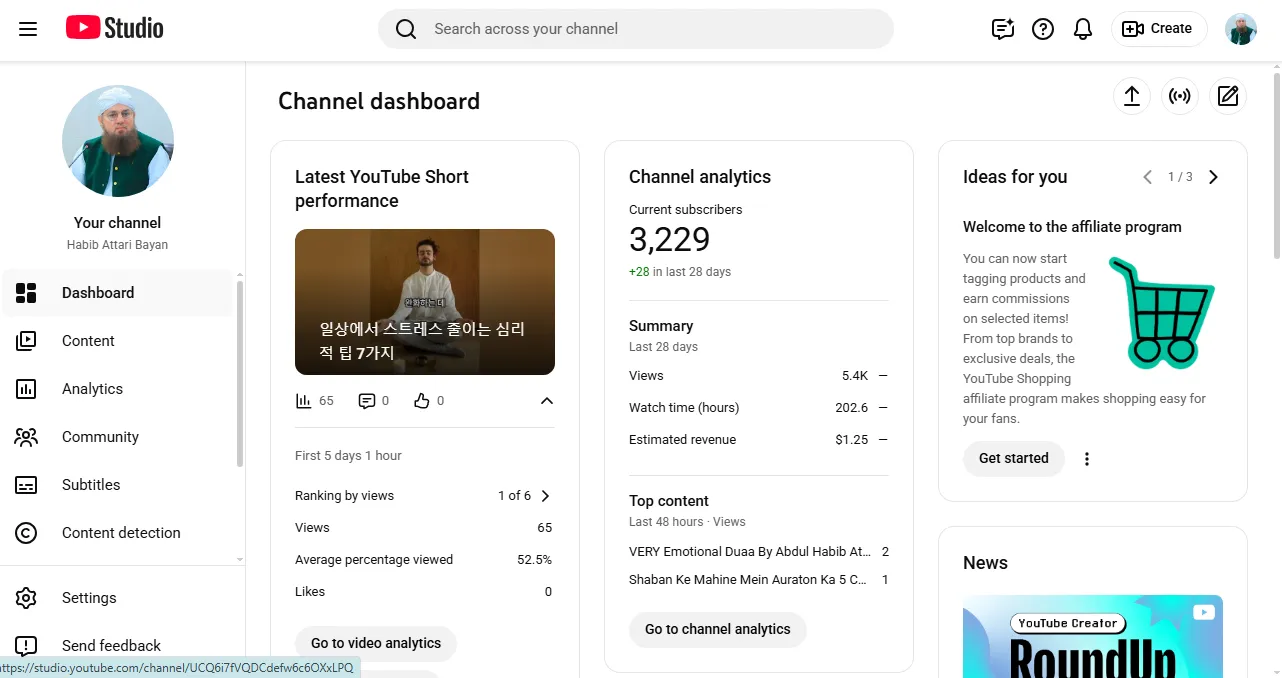Click the sidebar scrollbar
1282x678 pixels.
tap(239, 373)
